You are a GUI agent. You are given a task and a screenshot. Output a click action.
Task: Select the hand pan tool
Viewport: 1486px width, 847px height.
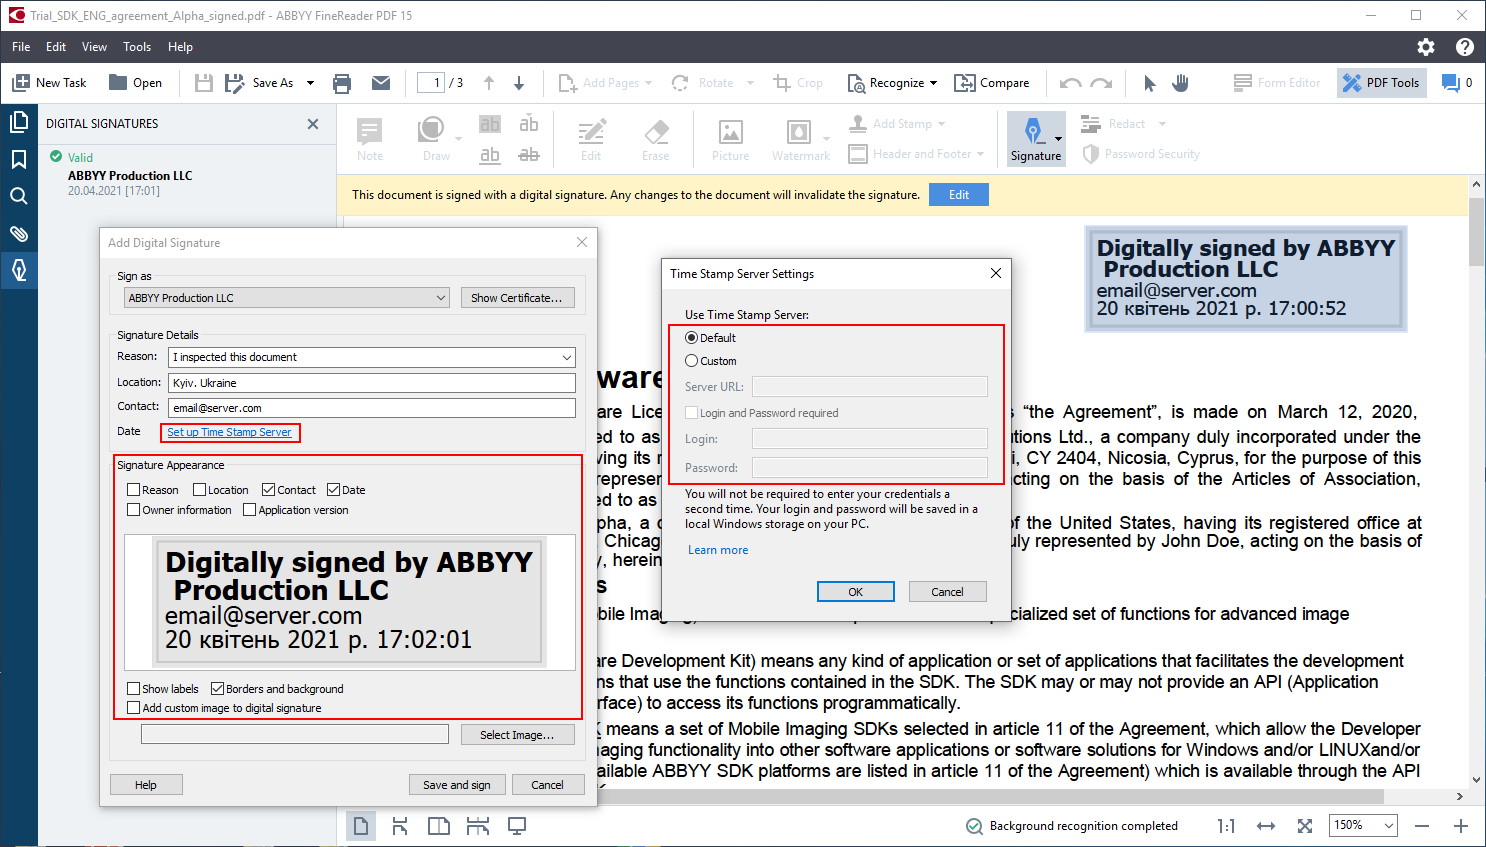tap(1180, 83)
